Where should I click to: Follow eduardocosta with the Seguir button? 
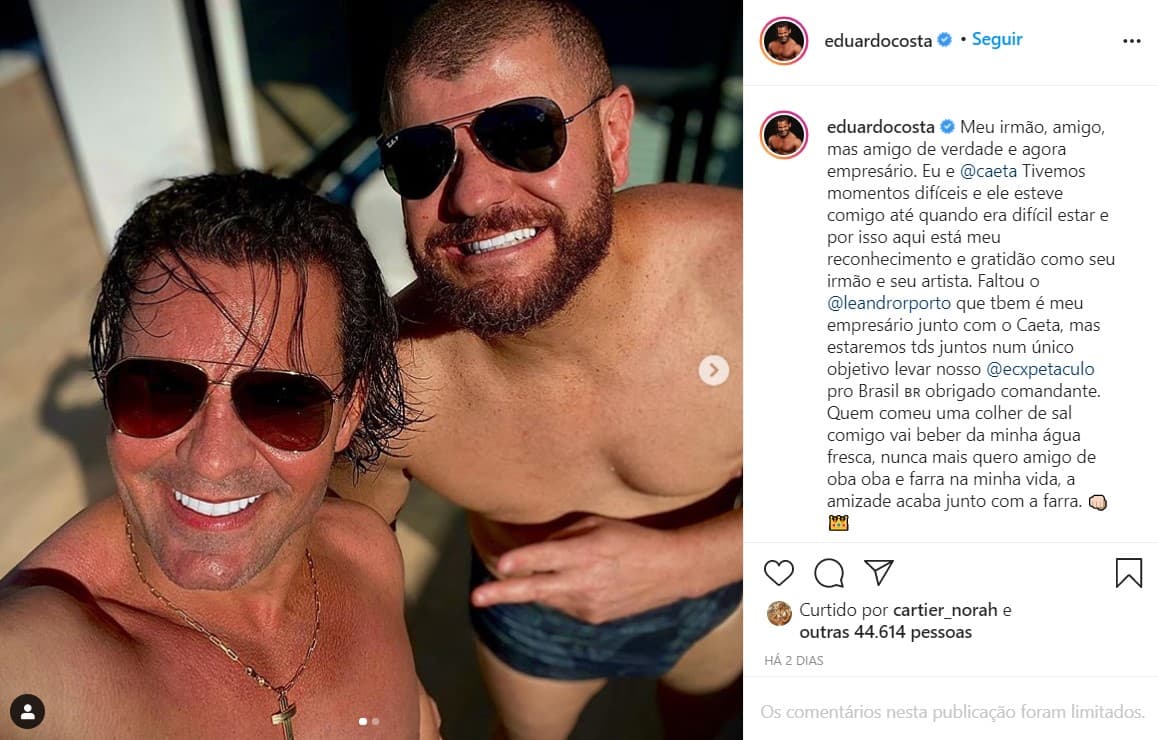[997, 39]
